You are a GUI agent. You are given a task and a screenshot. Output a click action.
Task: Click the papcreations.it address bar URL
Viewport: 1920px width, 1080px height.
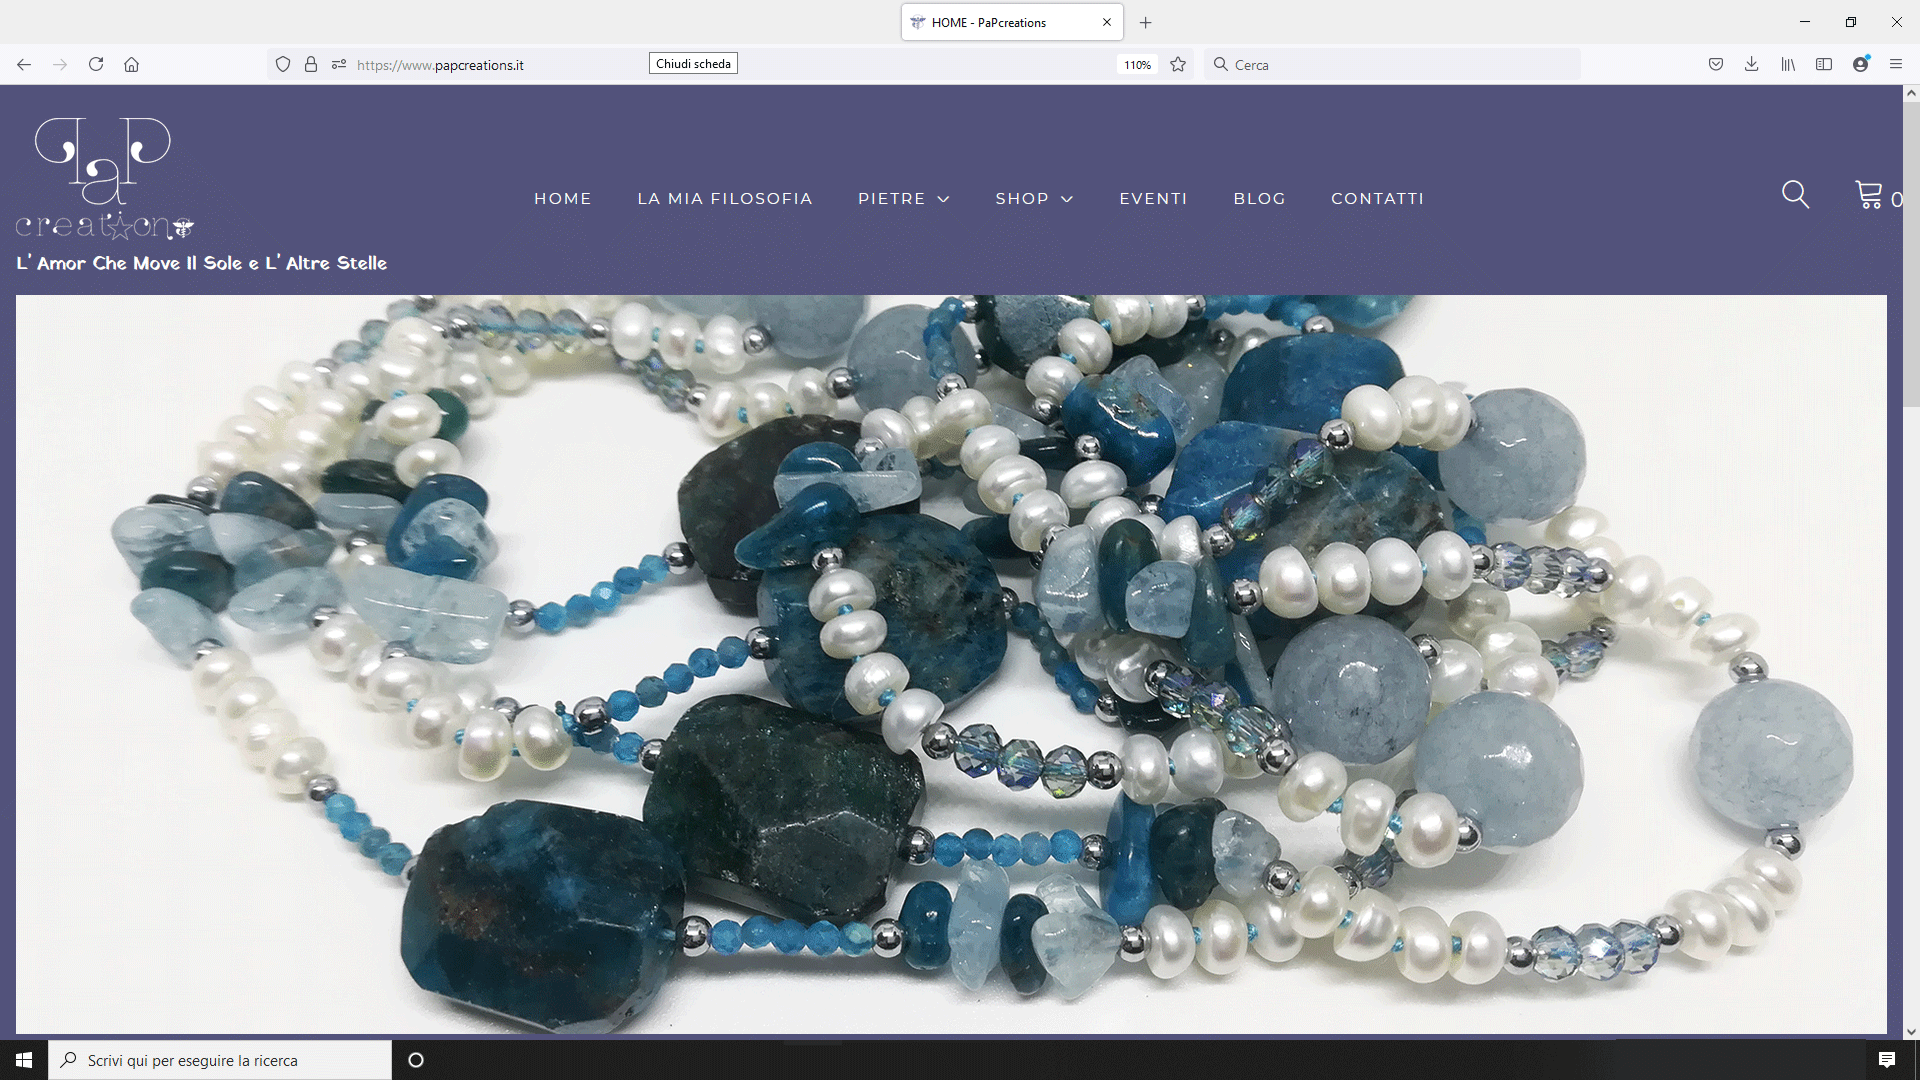(x=440, y=65)
